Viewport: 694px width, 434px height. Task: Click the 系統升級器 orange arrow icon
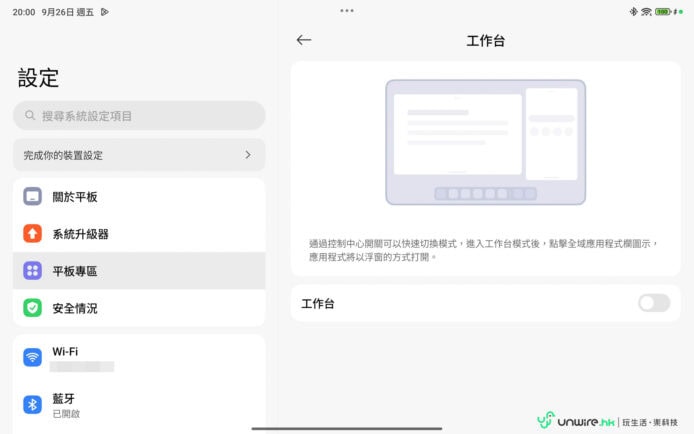33,234
